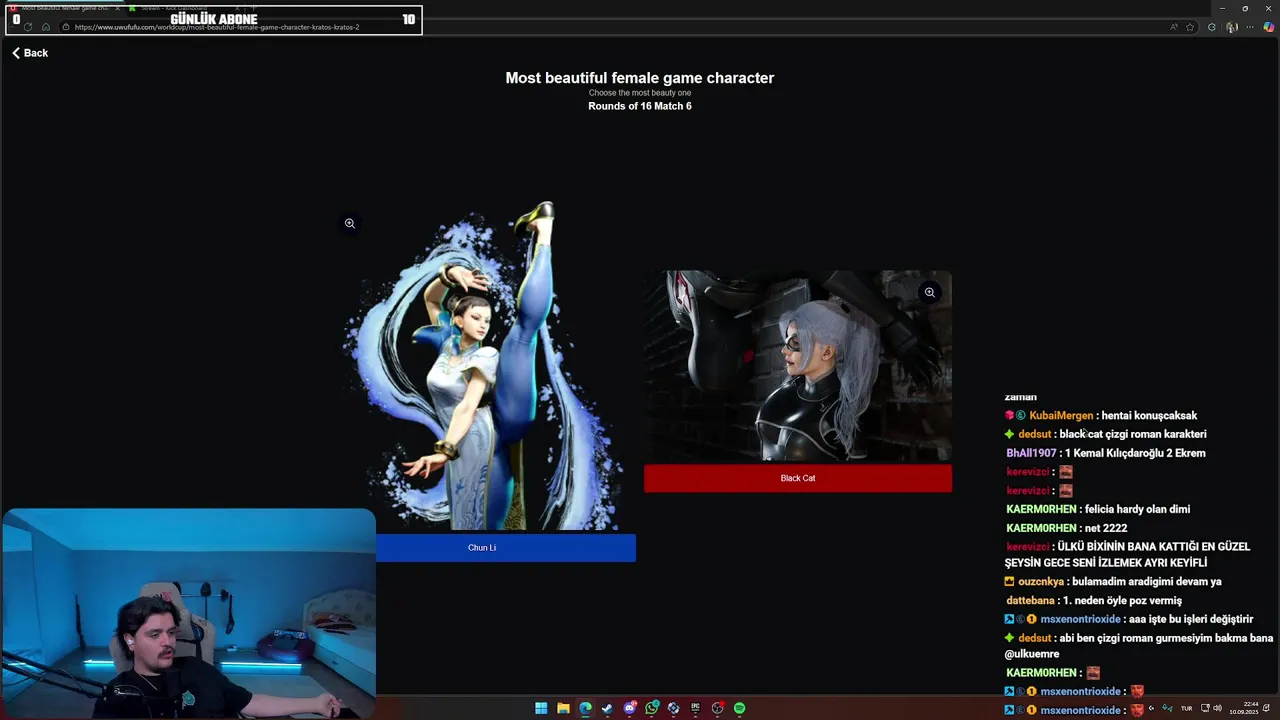
Task: Click chat message 'net 2222'
Action: 1106,528
